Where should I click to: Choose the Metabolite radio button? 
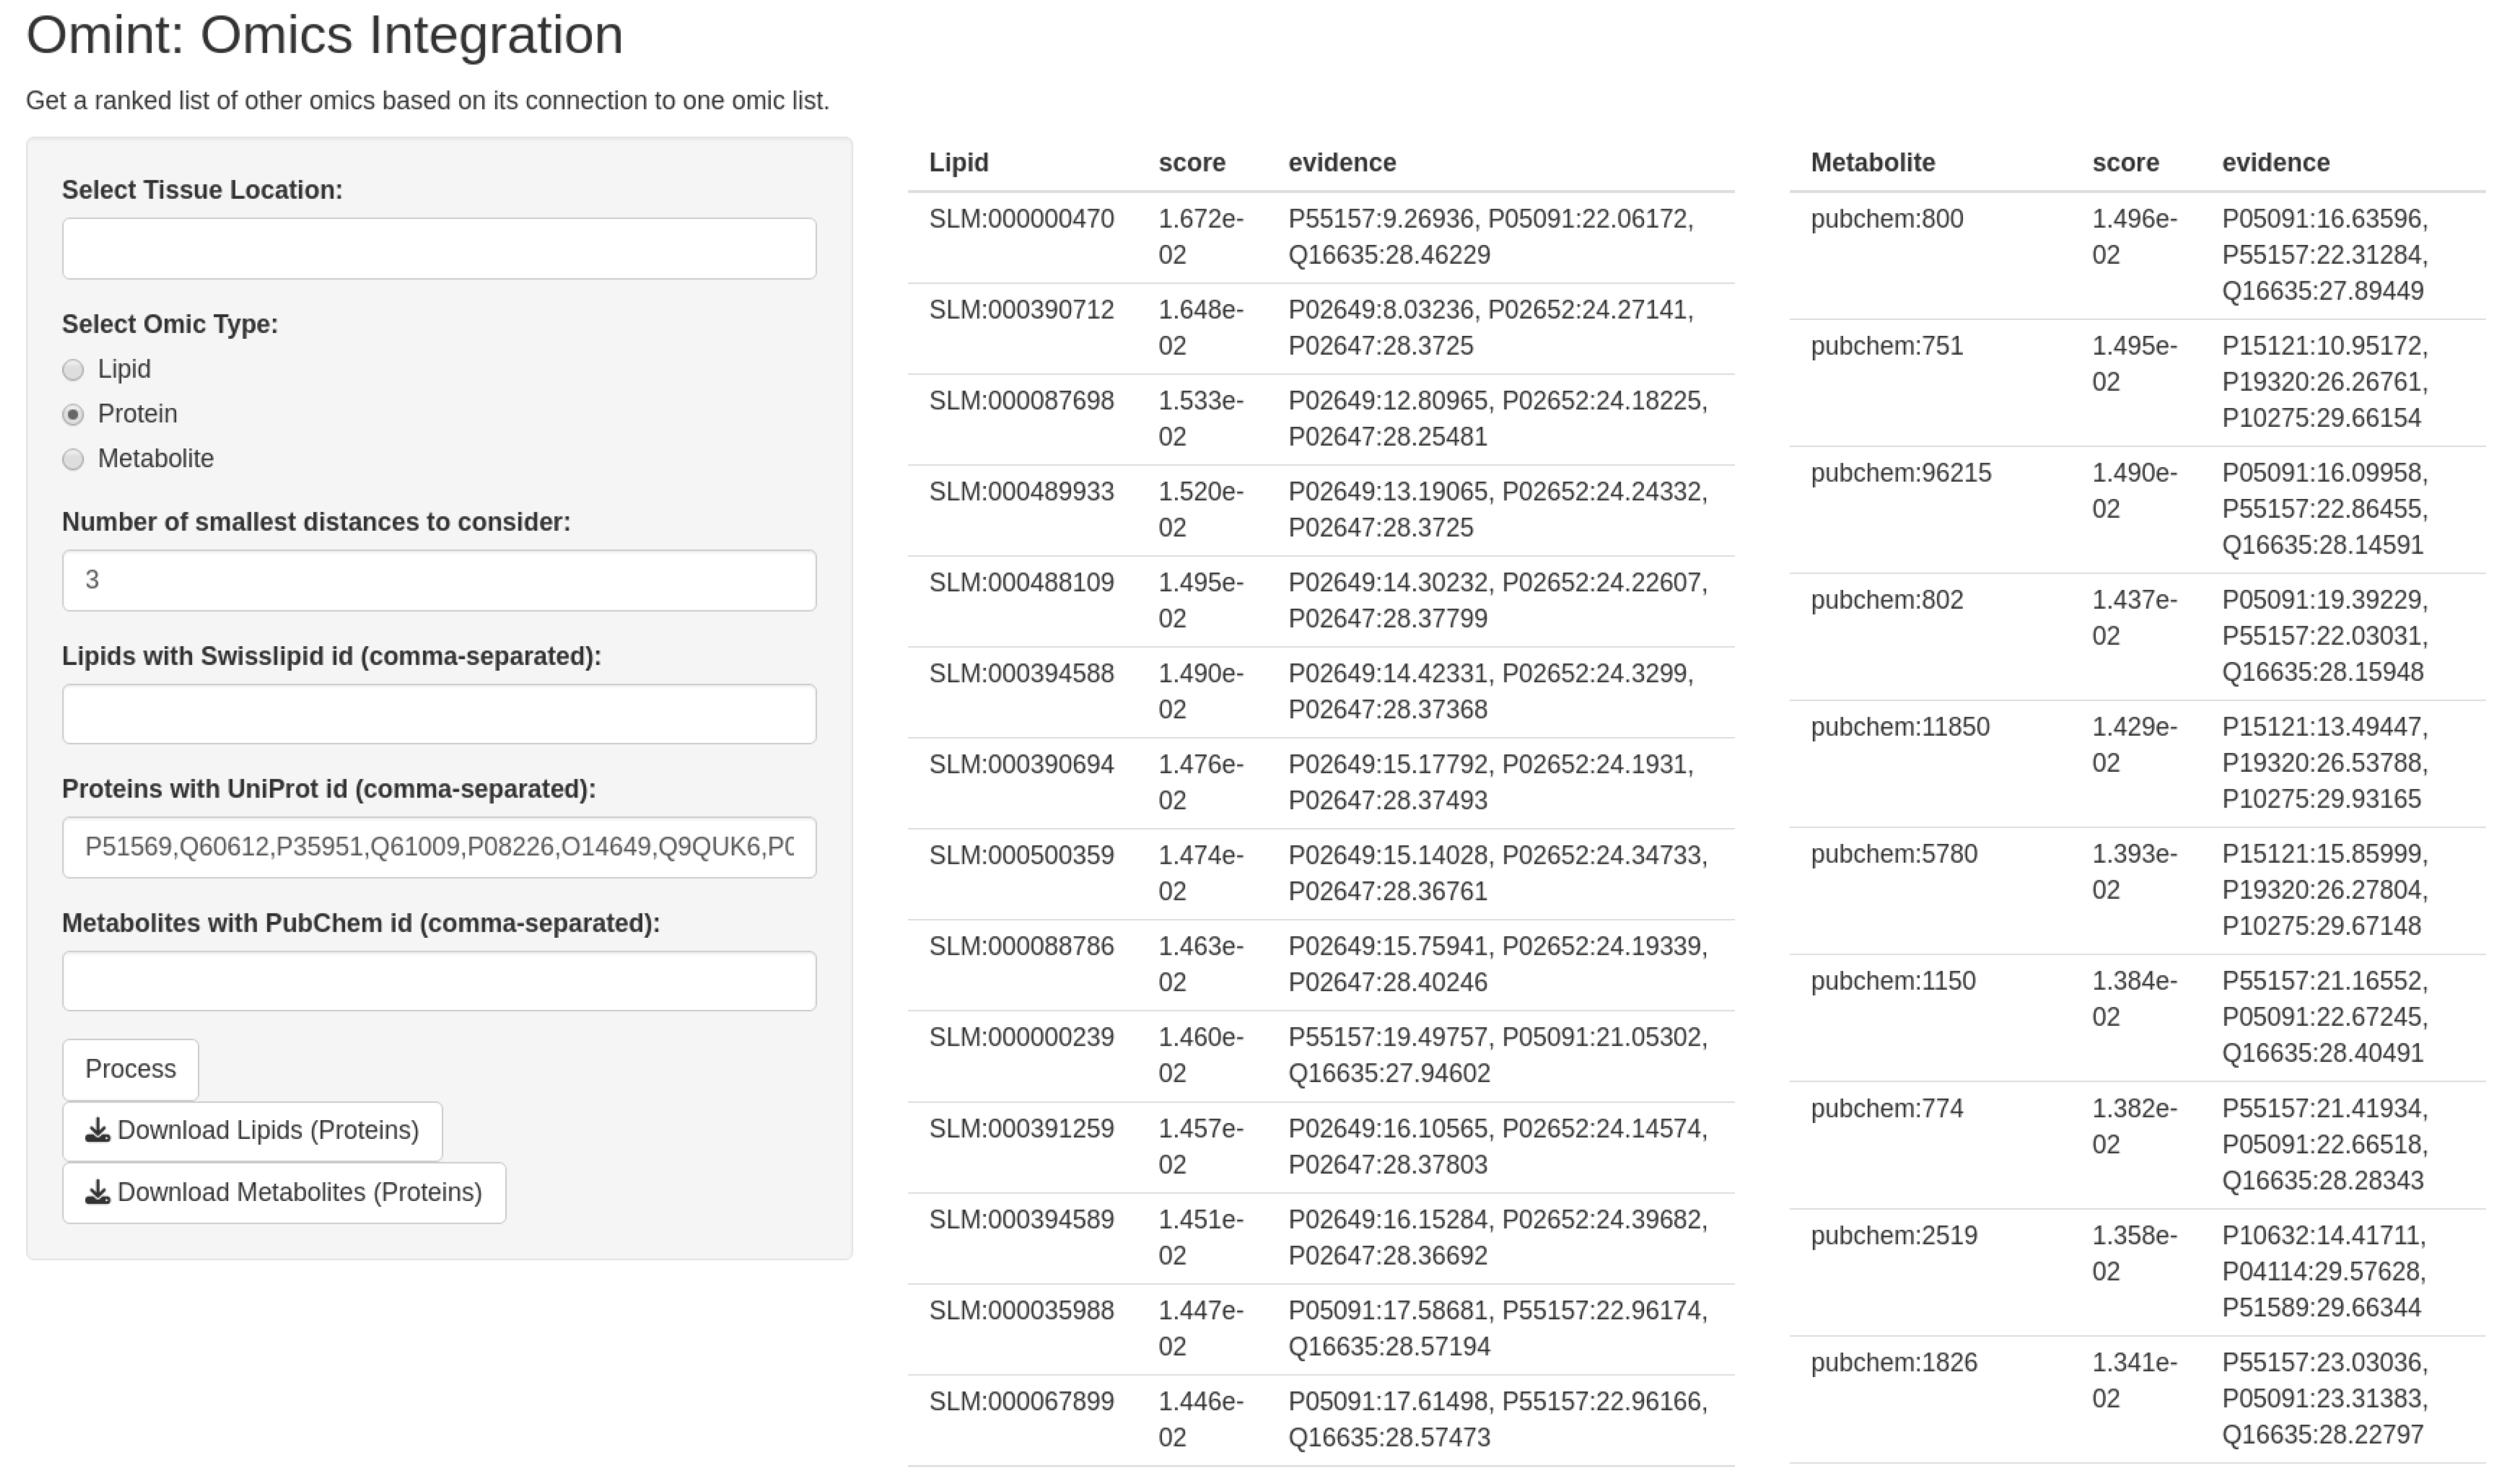click(73, 459)
